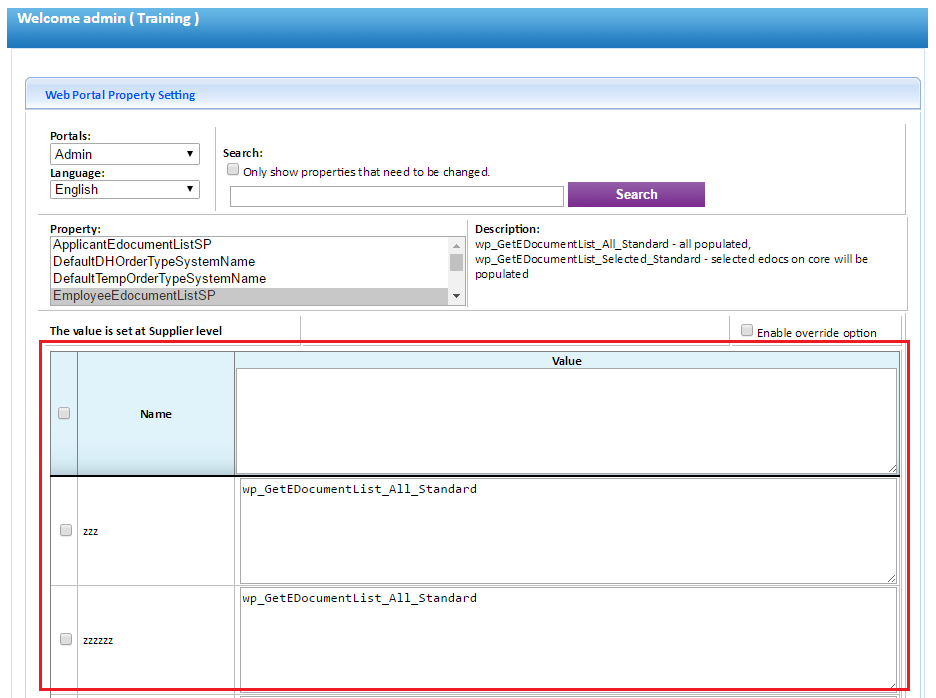Click the Property list scrollbar thumb
This screenshot has height=698, width=936.
[457, 262]
